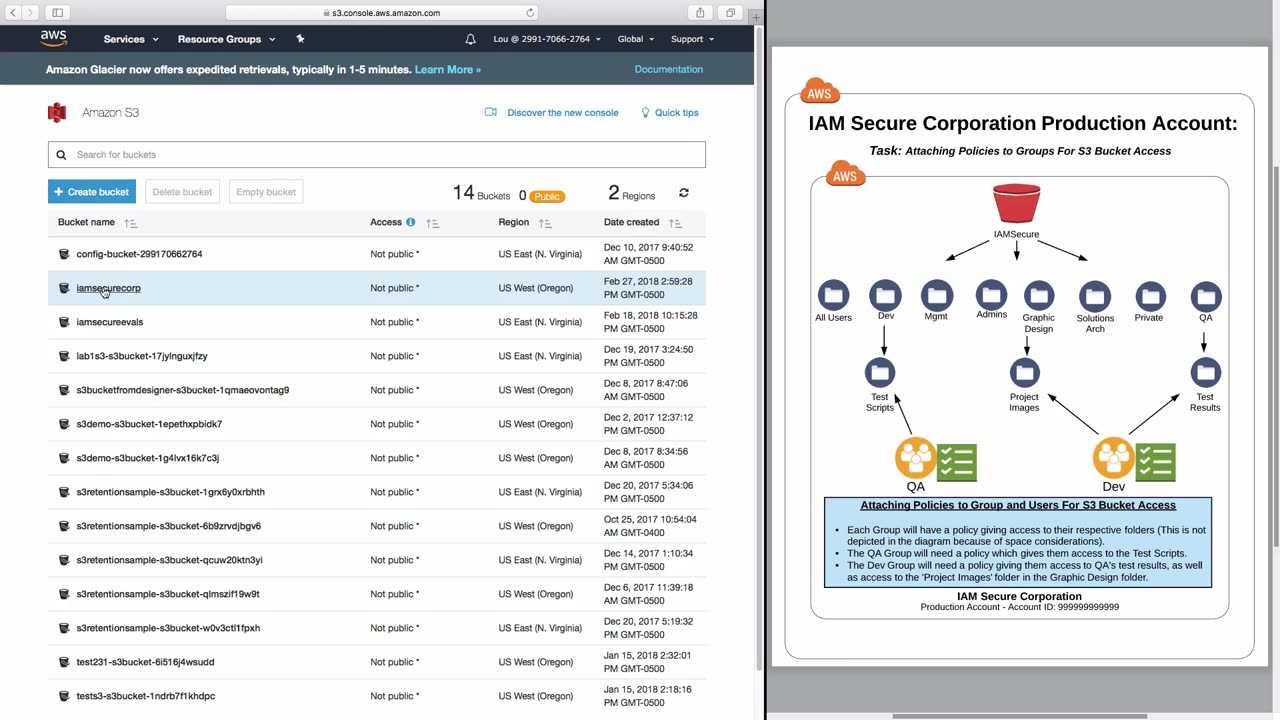Click bucket icon for iamsecureevals
The width and height of the screenshot is (1280, 720).
64,322
